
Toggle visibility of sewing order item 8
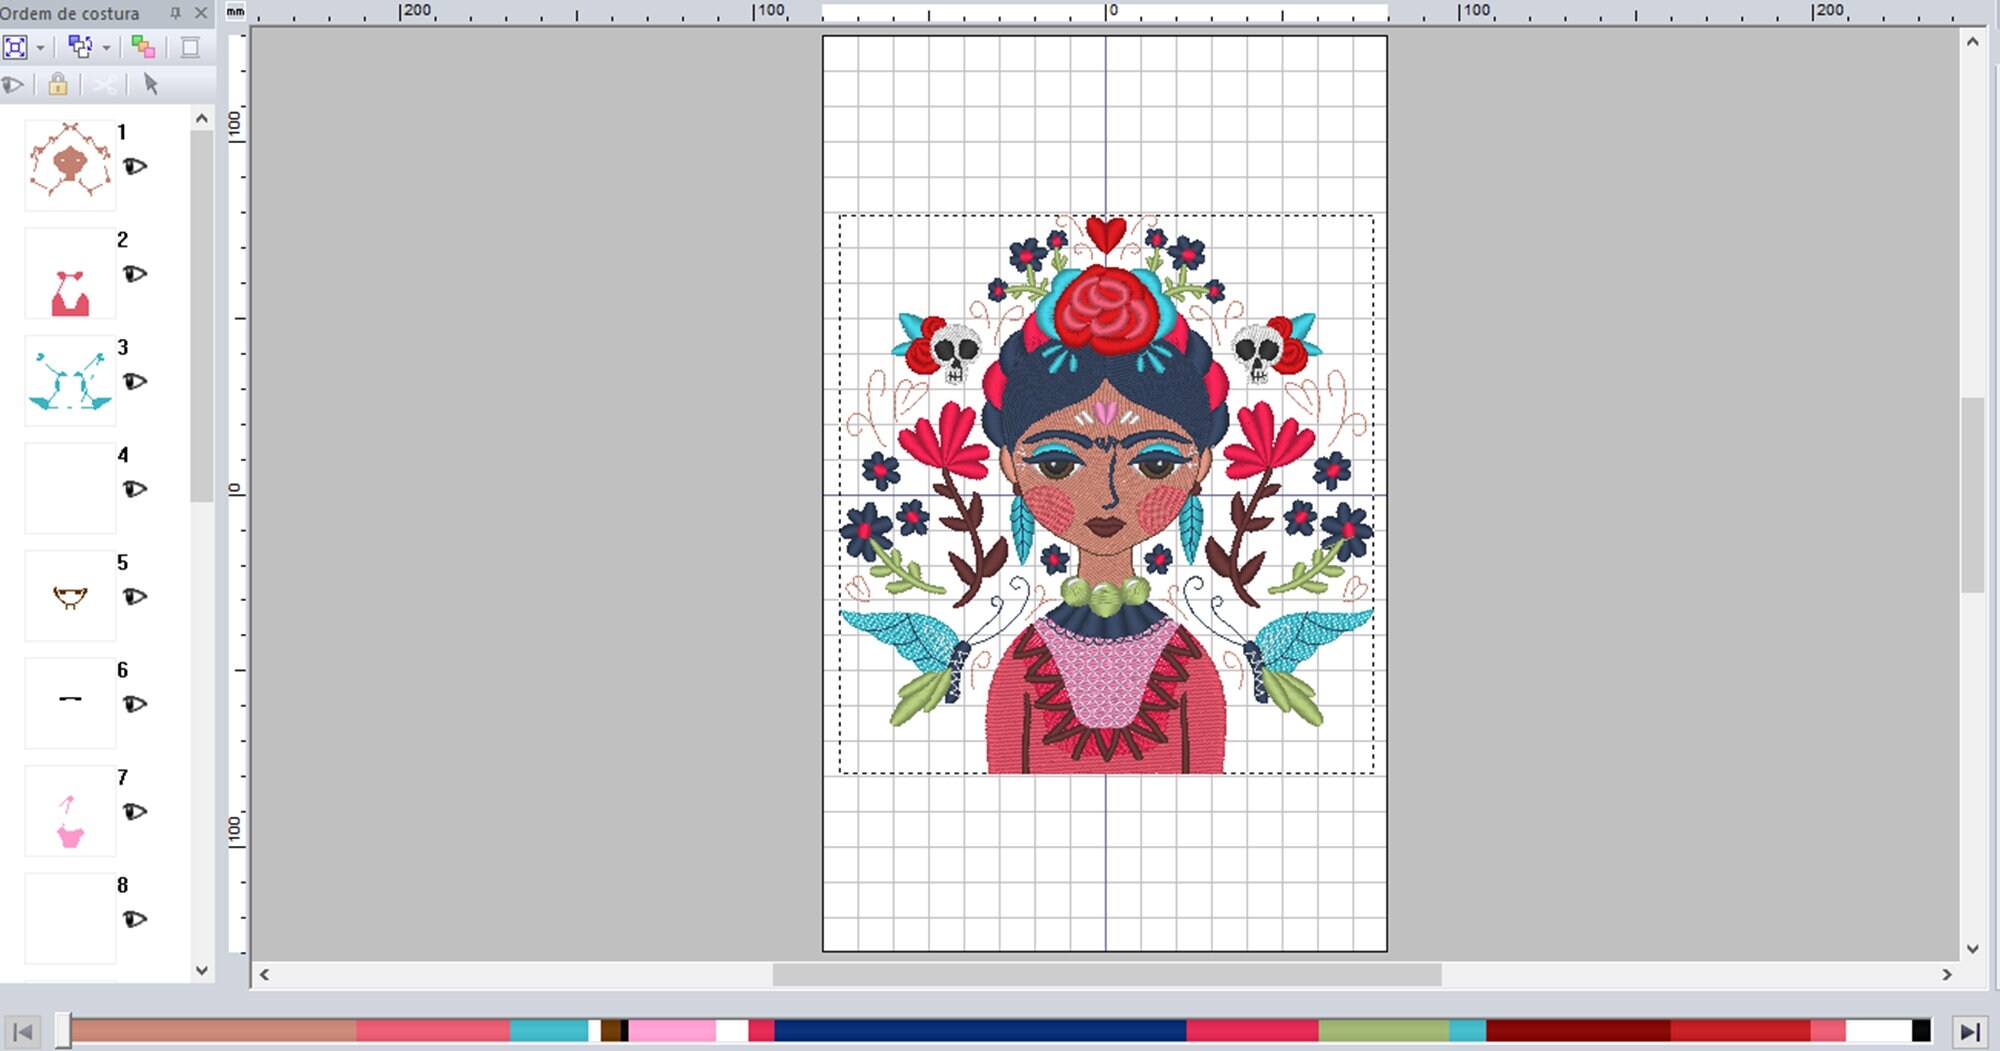click(135, 919)
